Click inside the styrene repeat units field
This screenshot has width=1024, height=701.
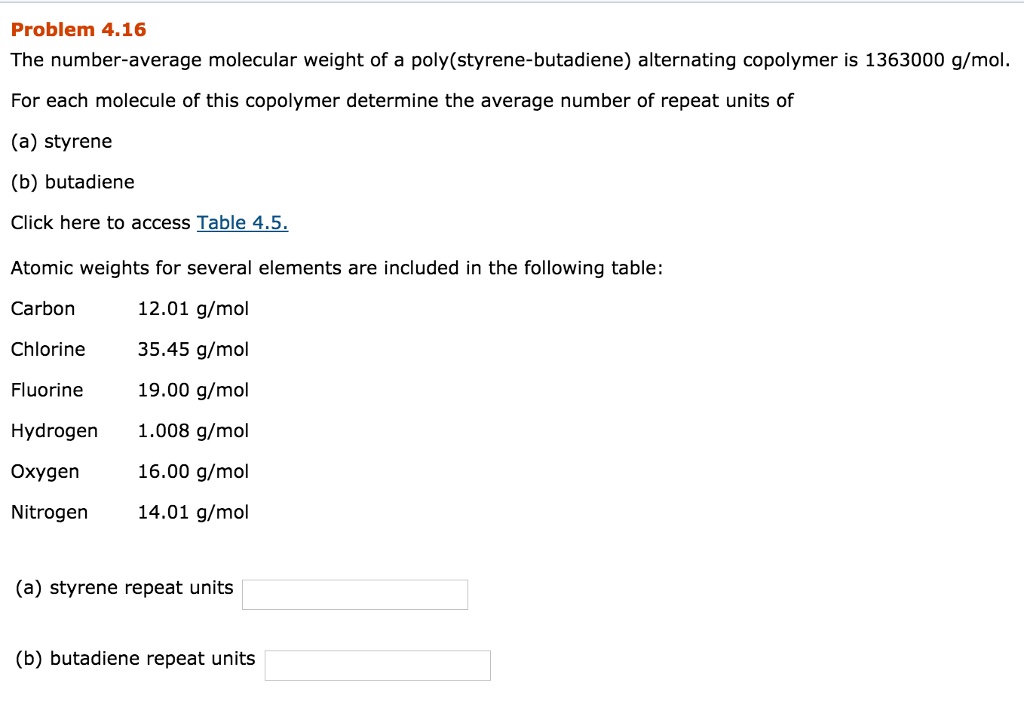coord(354,594)
